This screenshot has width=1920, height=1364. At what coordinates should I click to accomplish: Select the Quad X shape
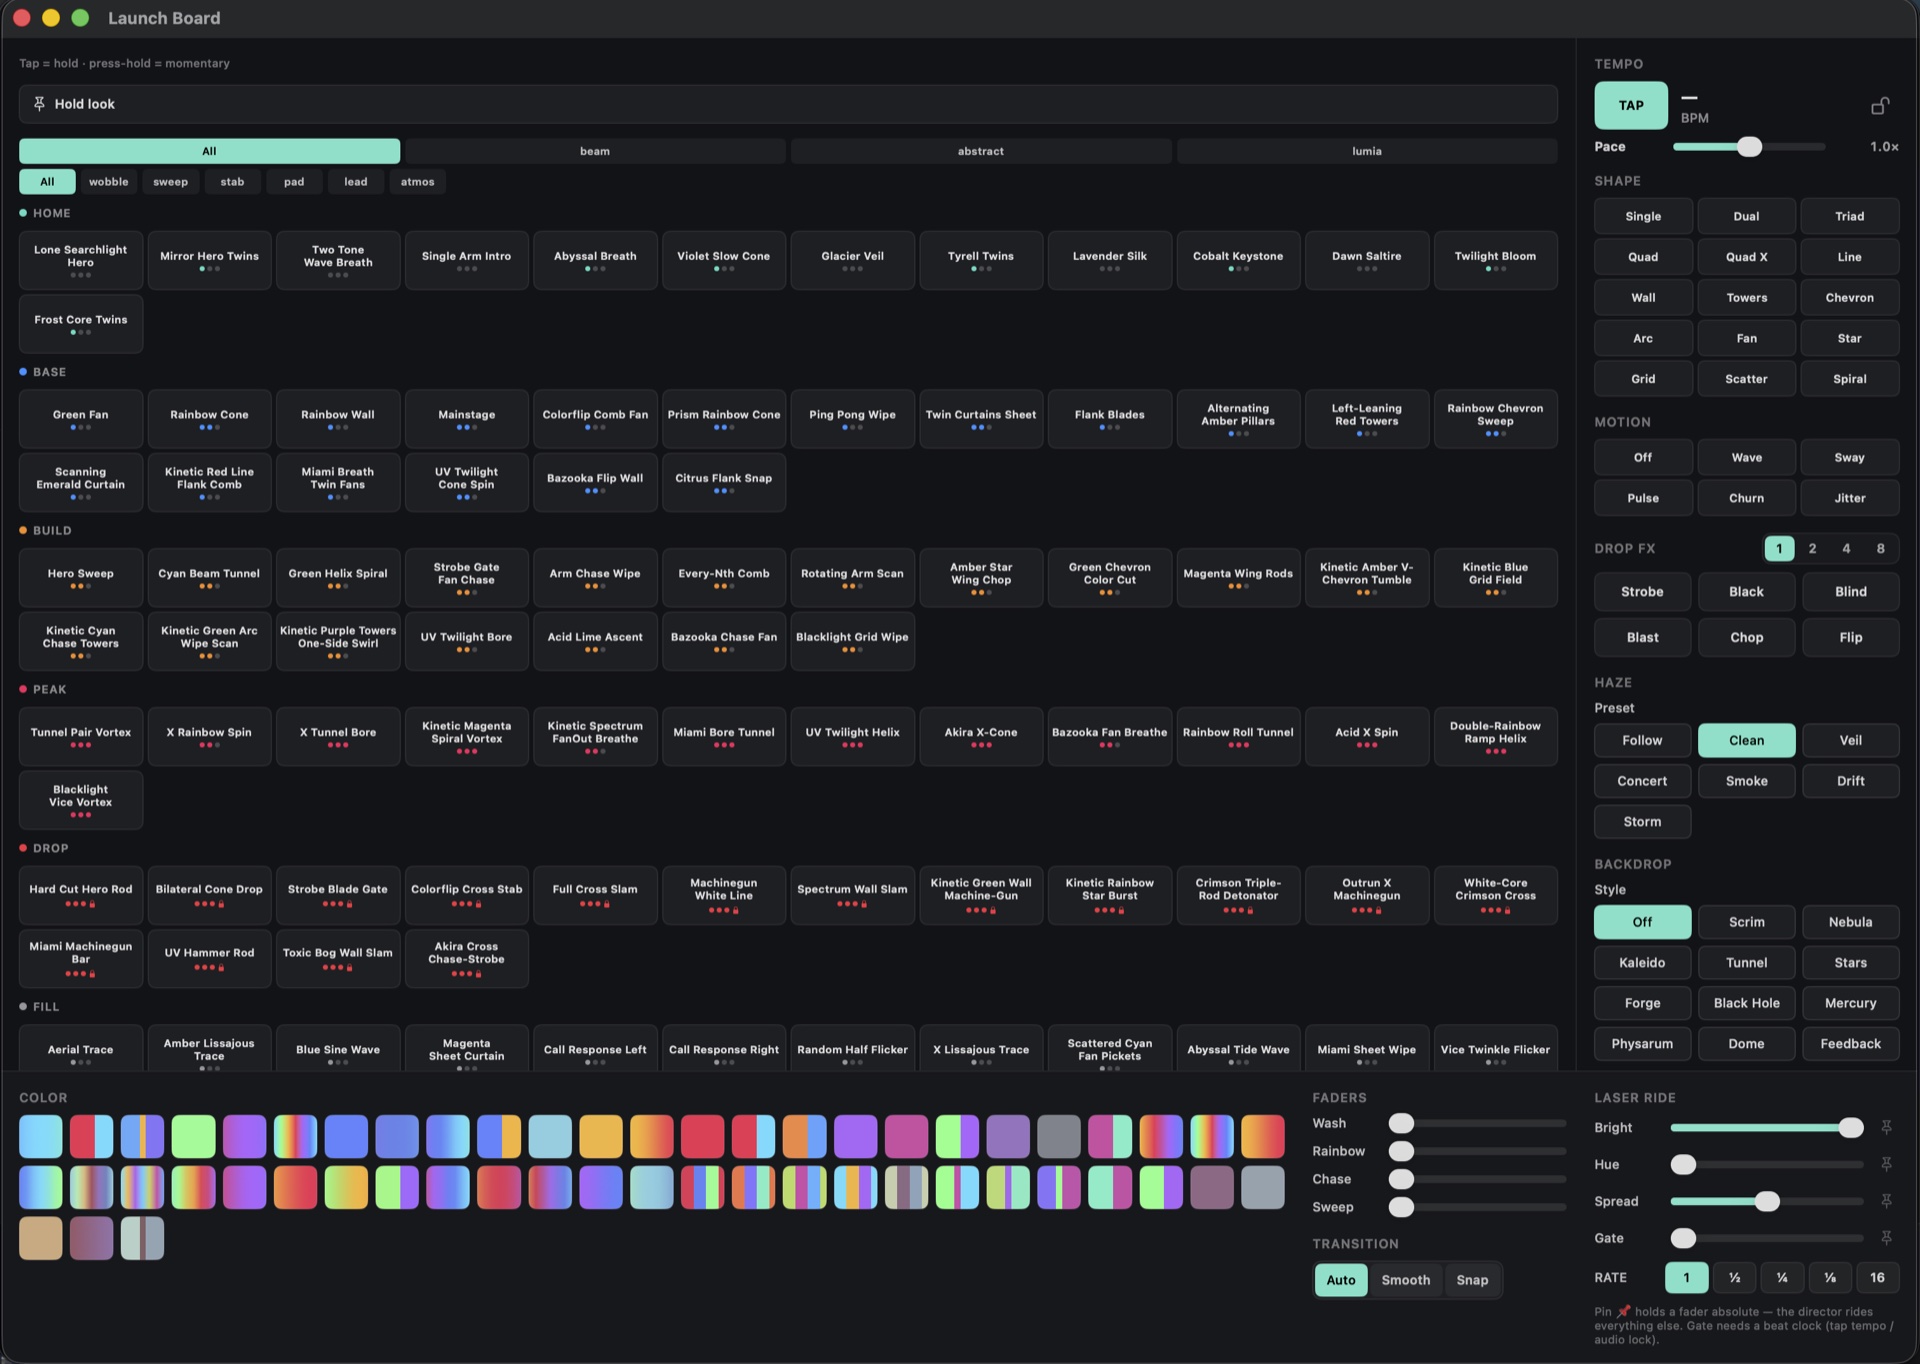pos(1746,257)
